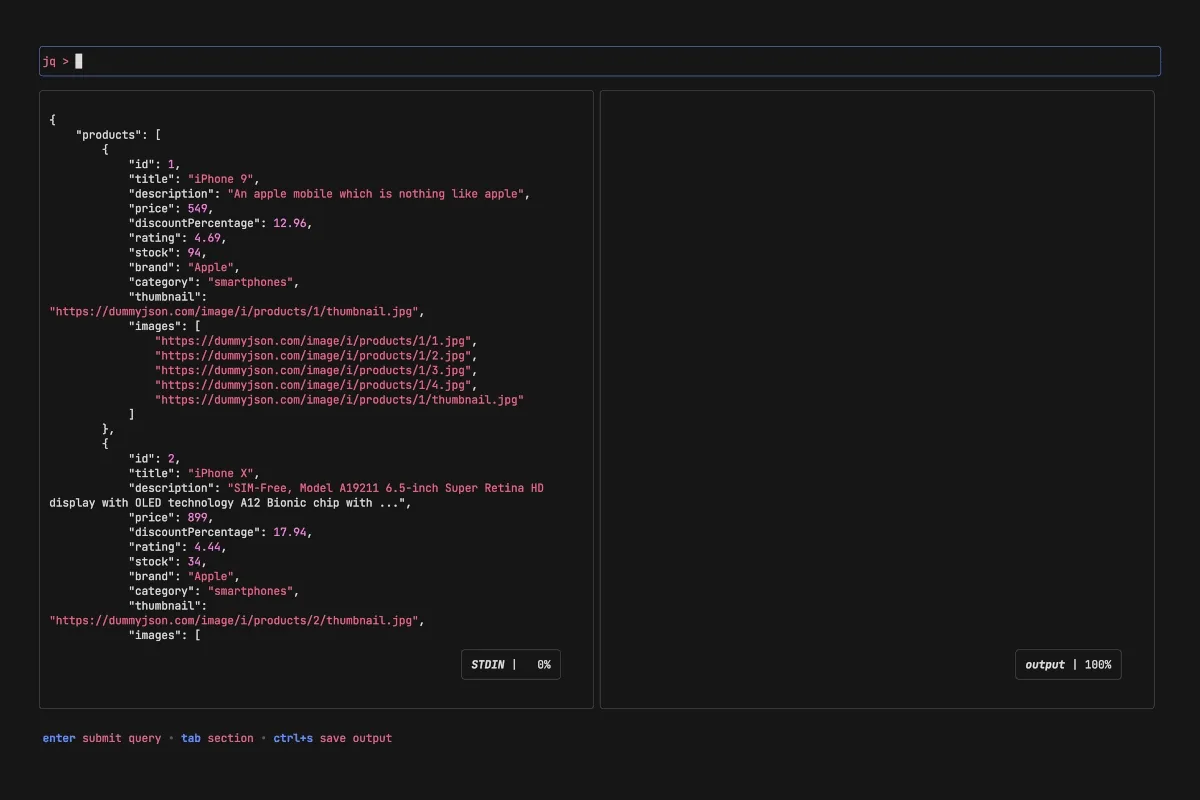Viewport: 1200px width, 800px height.
Task: Click the 'tab section' hint
Action: click(x=217, y=738)
